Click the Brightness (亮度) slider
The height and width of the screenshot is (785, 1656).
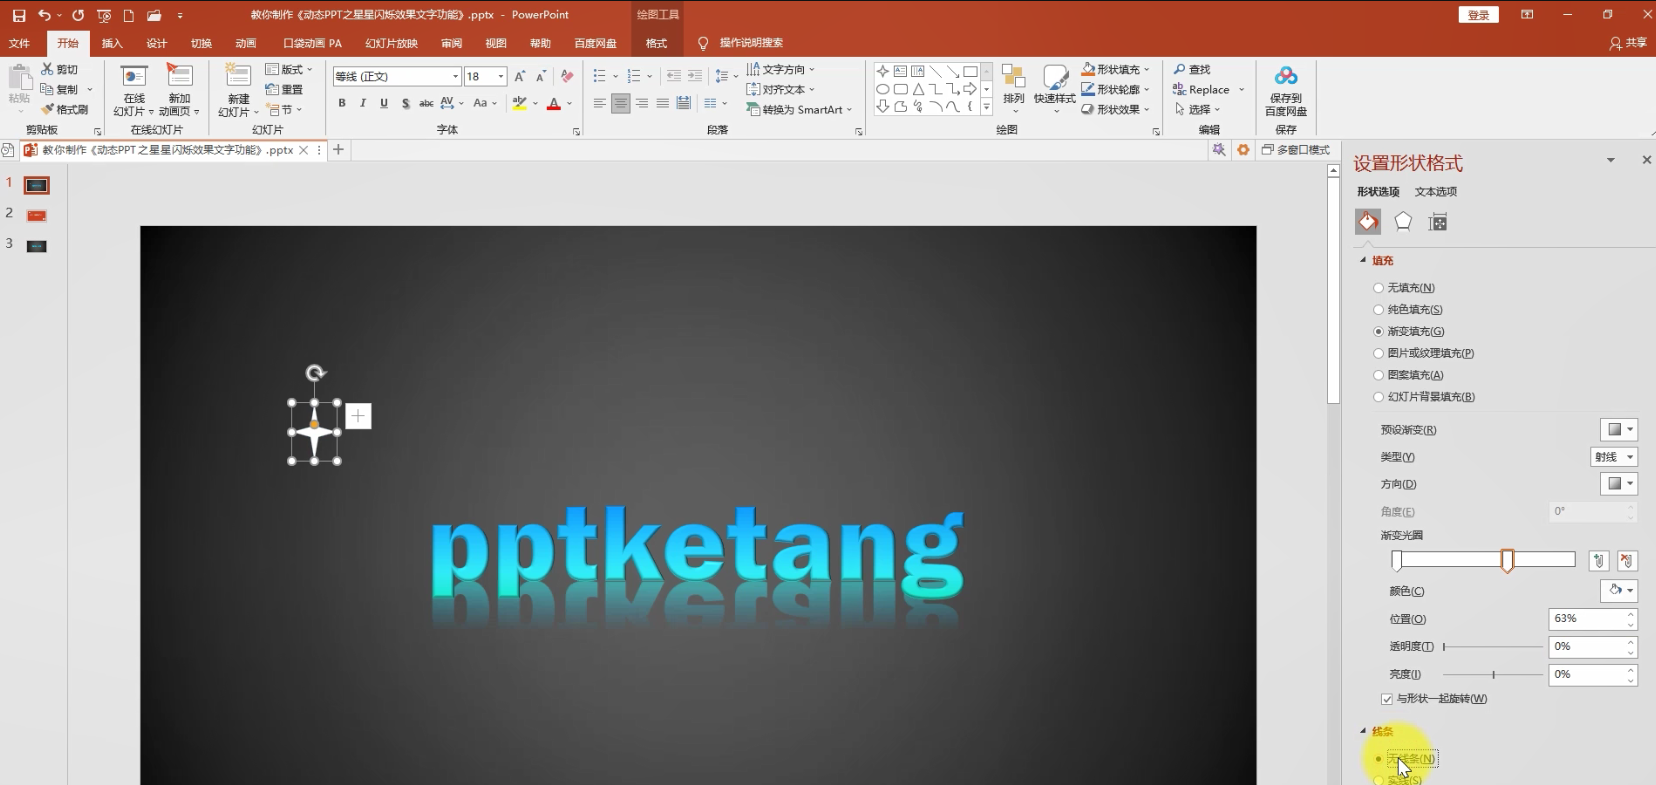tap(1493, 675)
